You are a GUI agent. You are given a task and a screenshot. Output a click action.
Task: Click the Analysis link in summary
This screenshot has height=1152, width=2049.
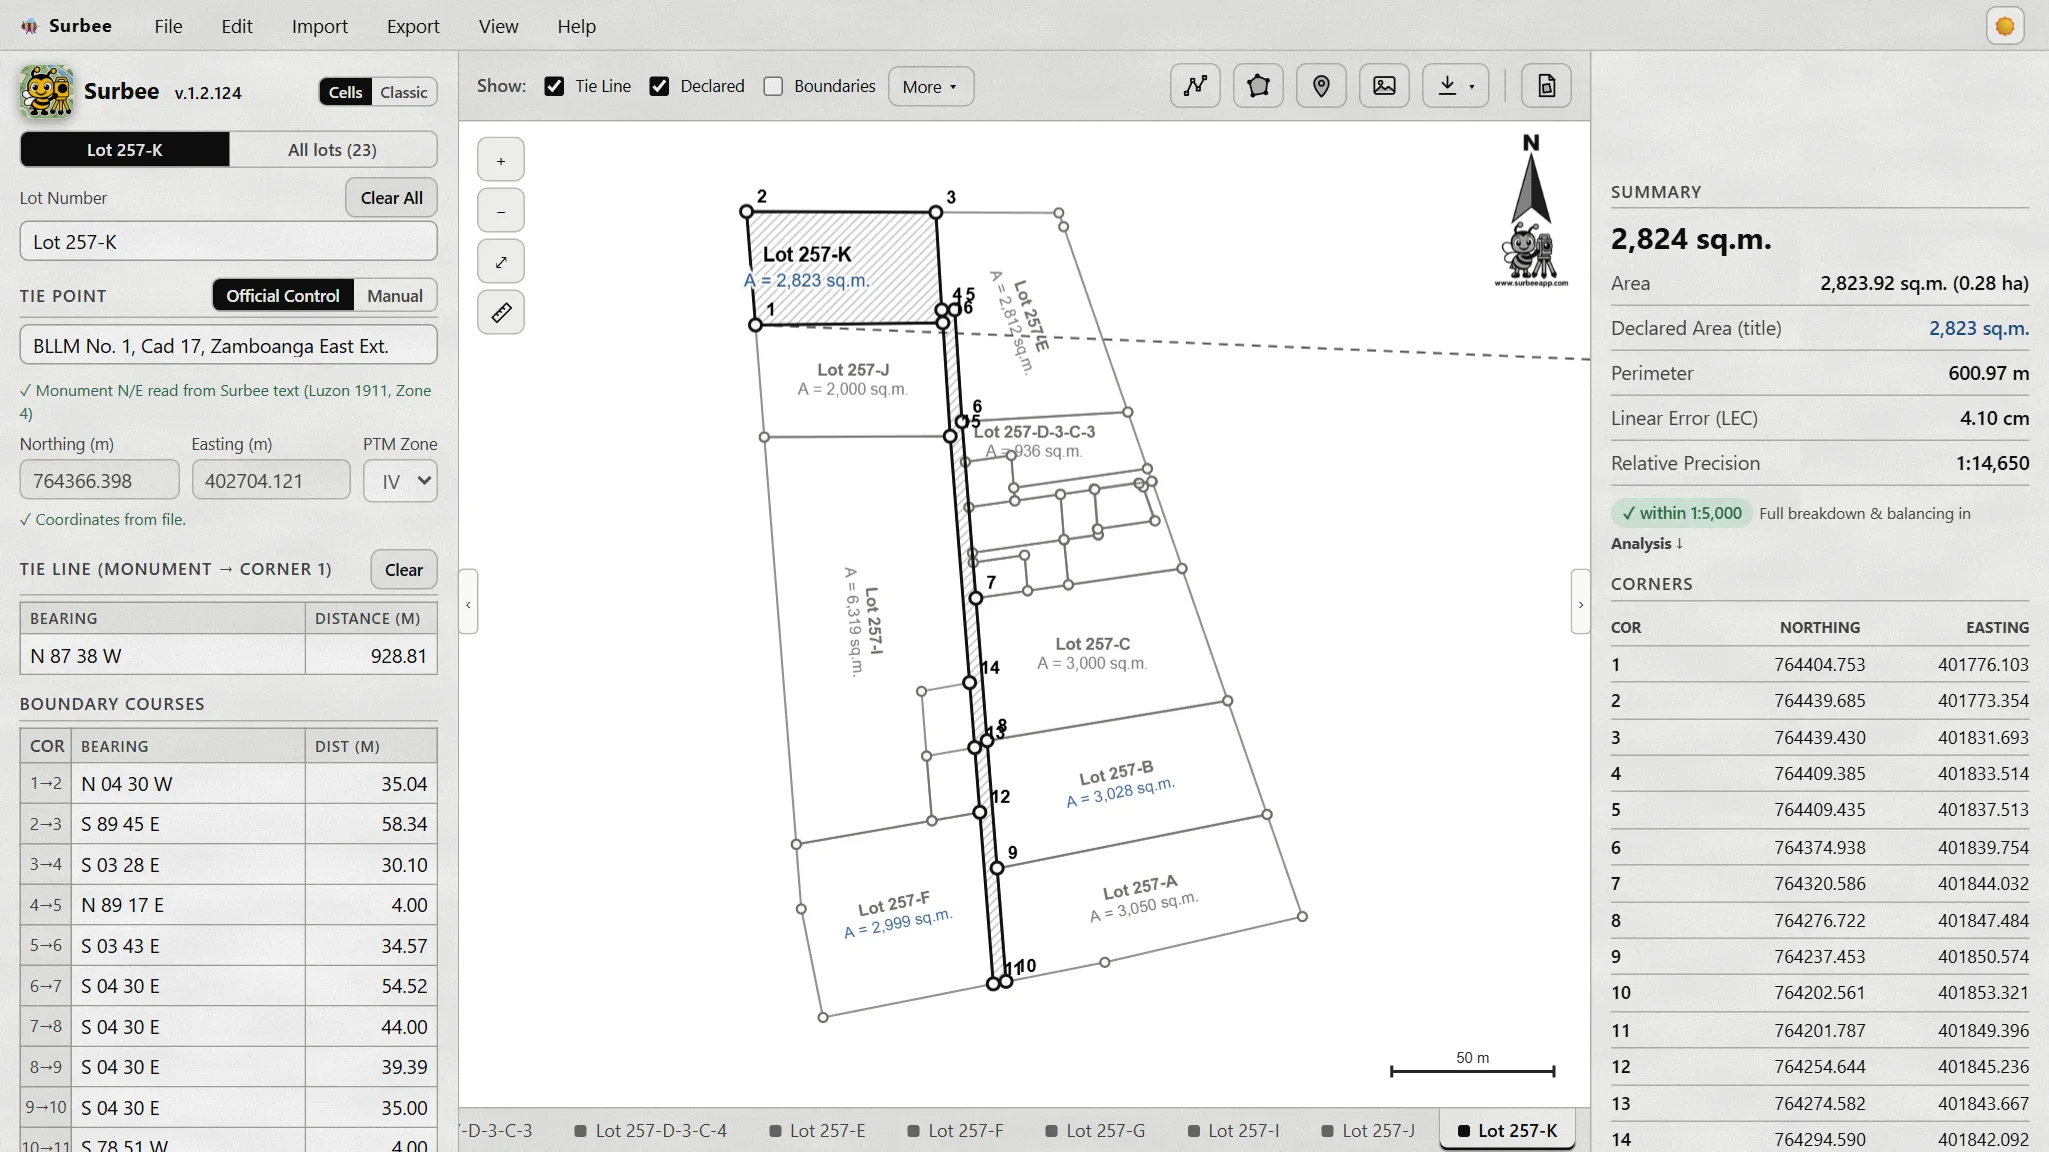(x=1647, y=543)
